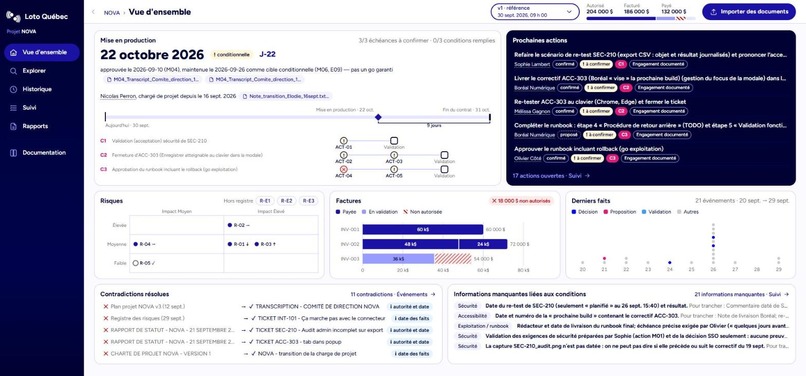
Task: Open the 17 actions ouvertes Suivi link
Action: pyautogui.click(x=551, y=175)
